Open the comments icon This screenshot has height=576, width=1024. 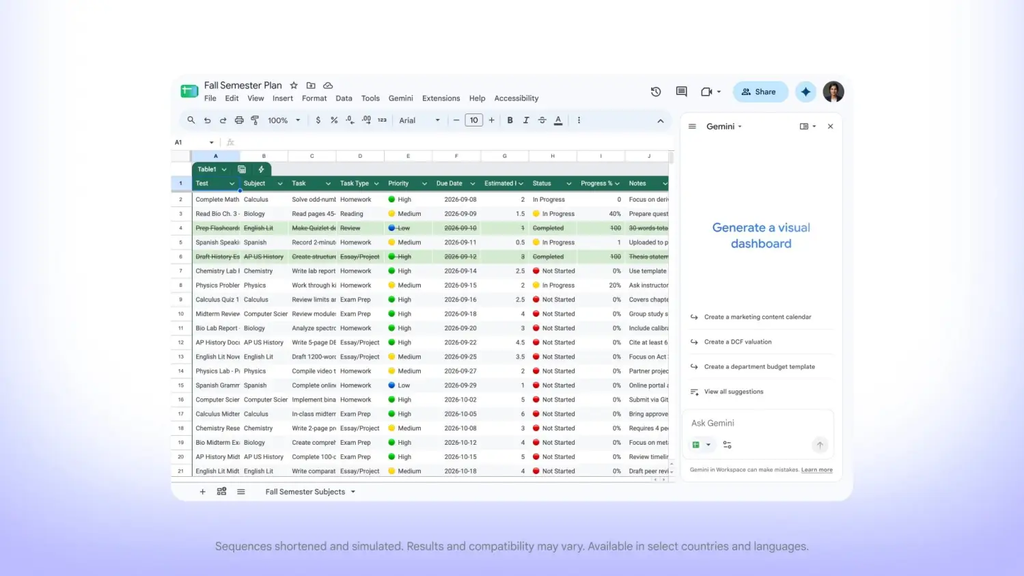pos(681,92)
